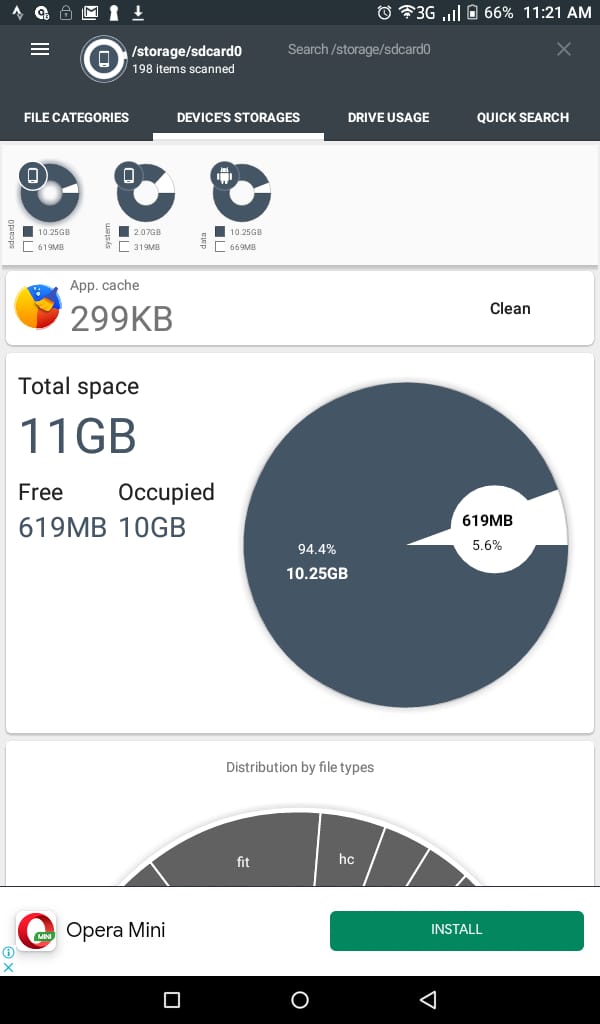Screen dimensions: 600x1024
Task: Select the data storage donut chart
Action: (241, 193)
